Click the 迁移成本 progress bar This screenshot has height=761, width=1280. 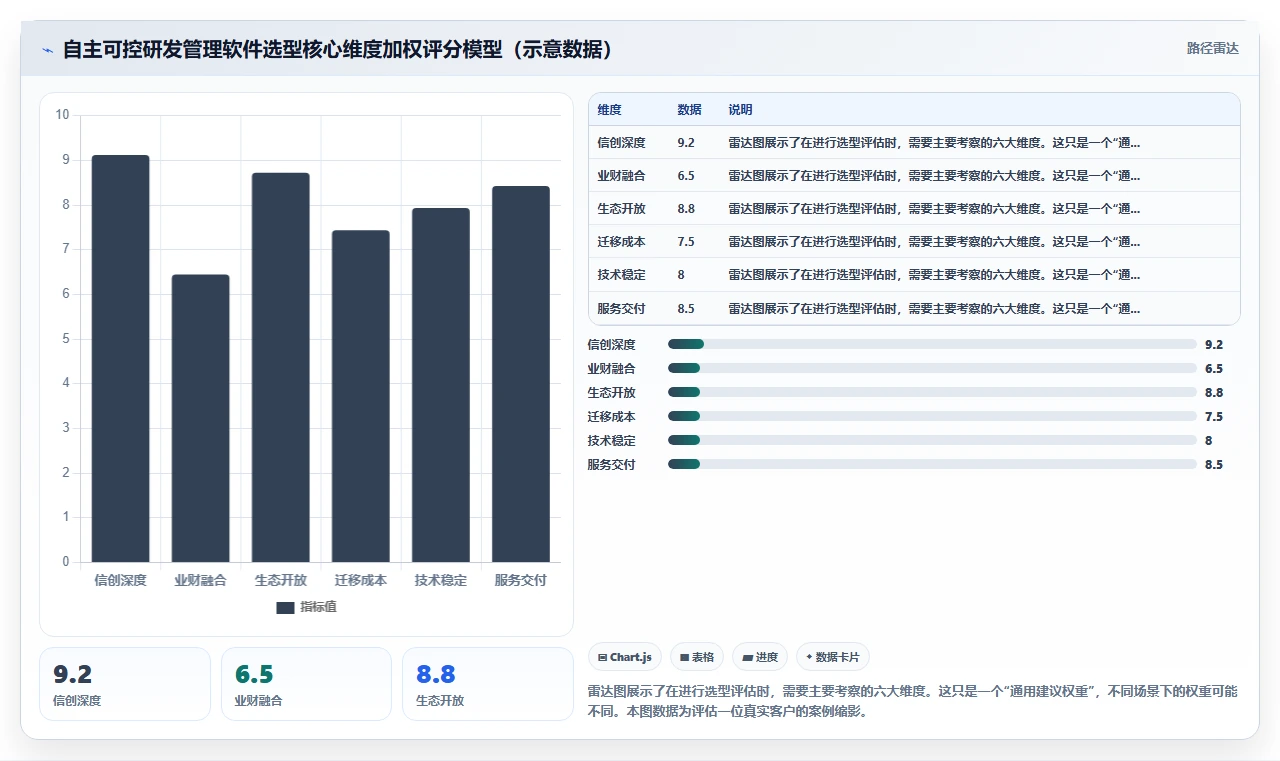[932, 416]
